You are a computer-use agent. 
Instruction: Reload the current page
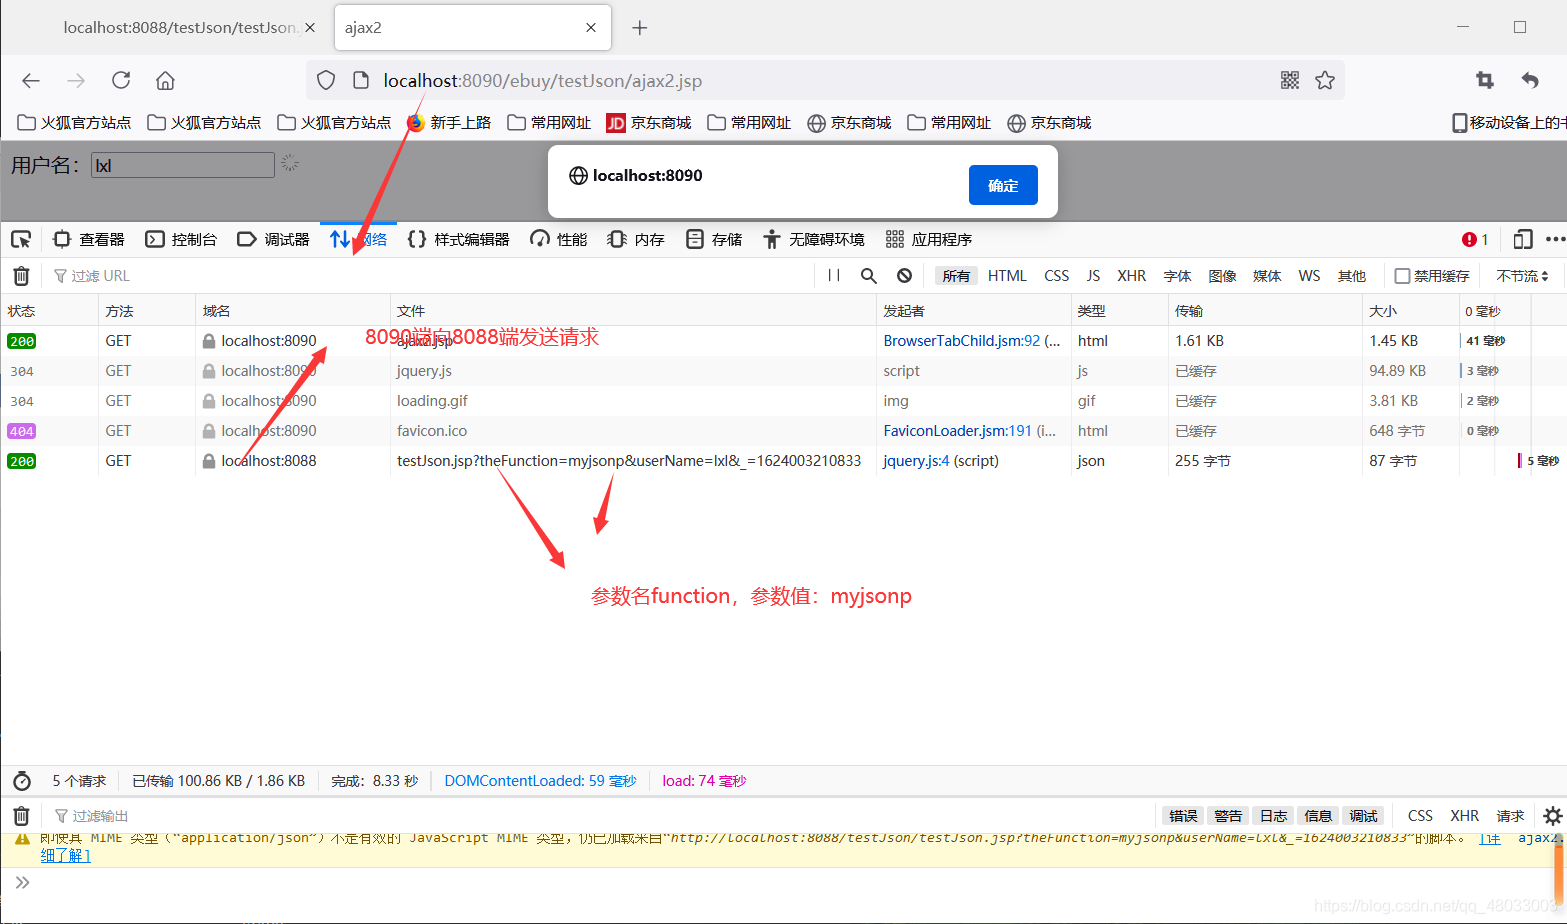tap(121, 80)
